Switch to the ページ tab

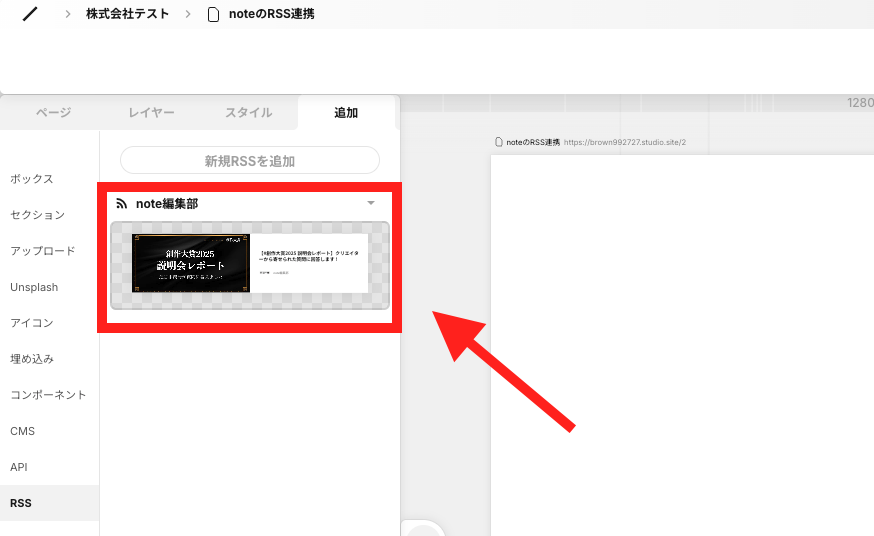54,113
